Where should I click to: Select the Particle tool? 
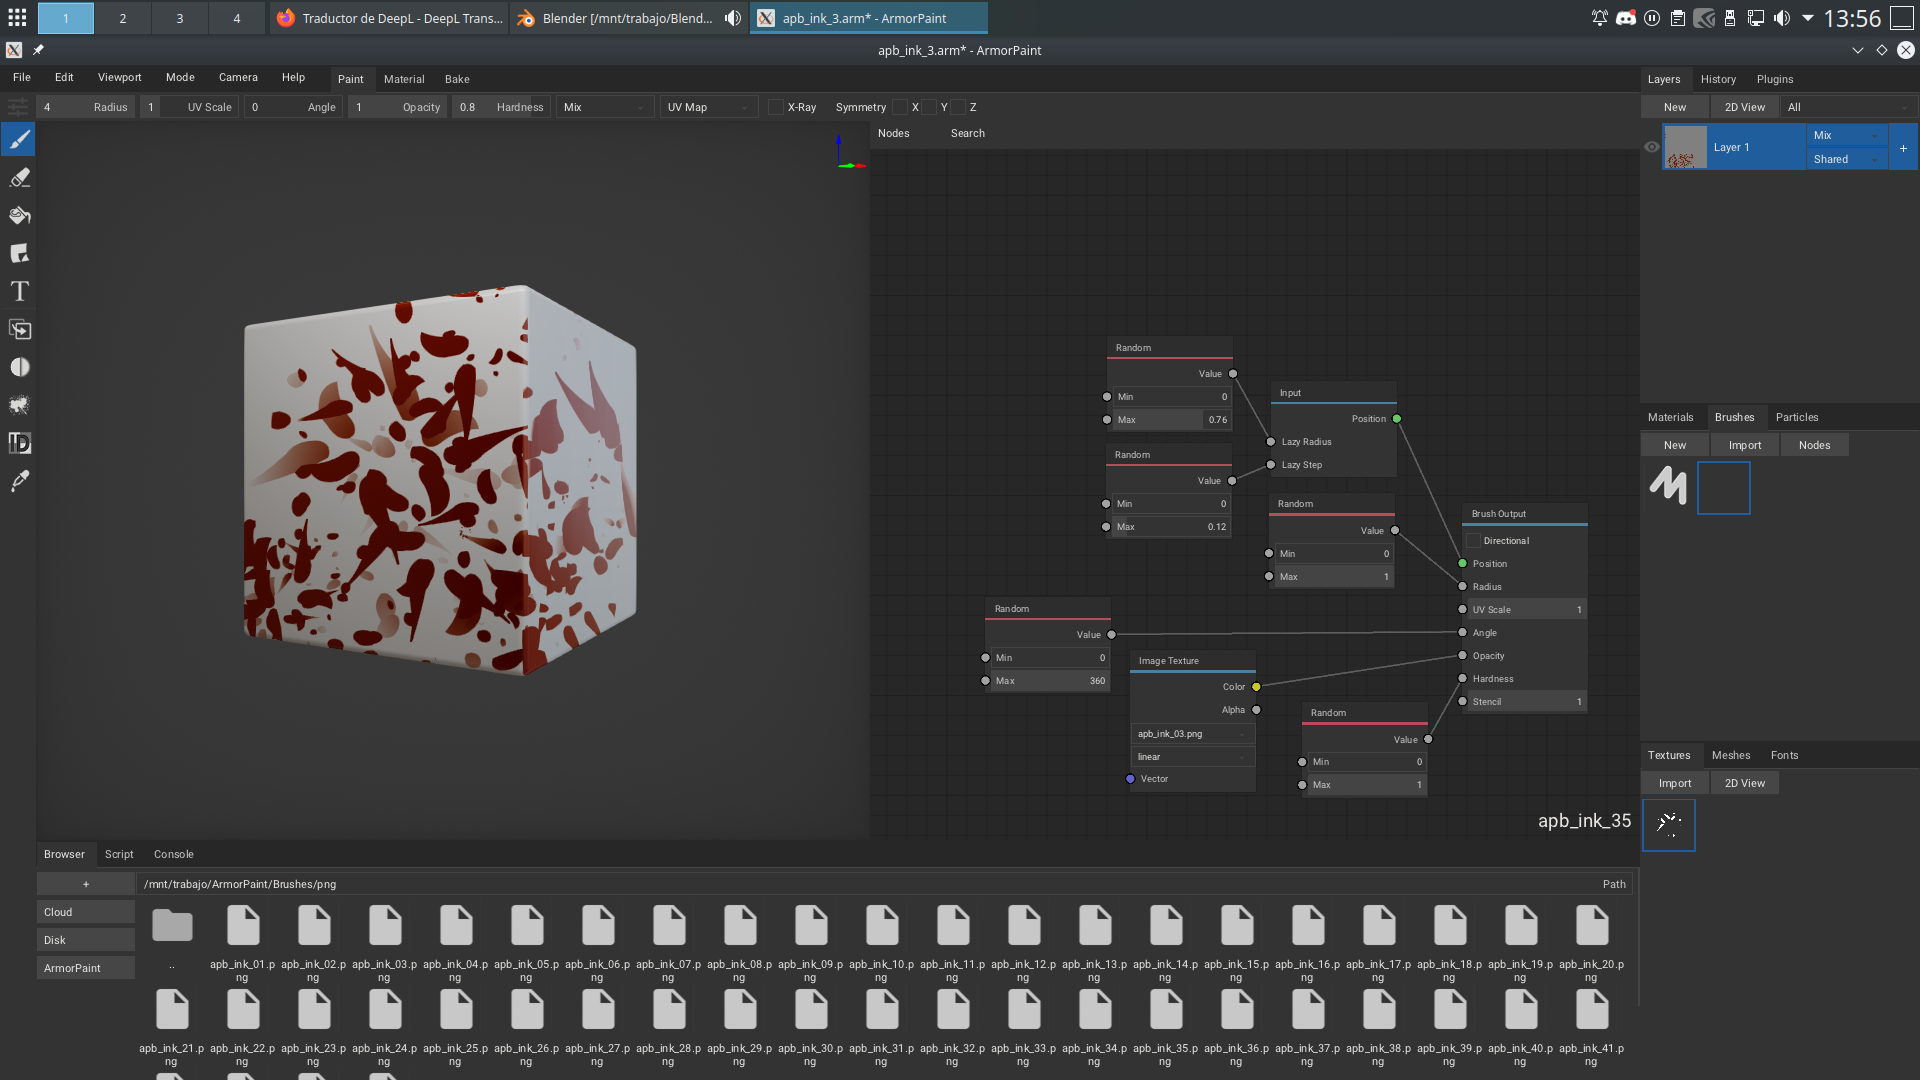click(19, 406)
